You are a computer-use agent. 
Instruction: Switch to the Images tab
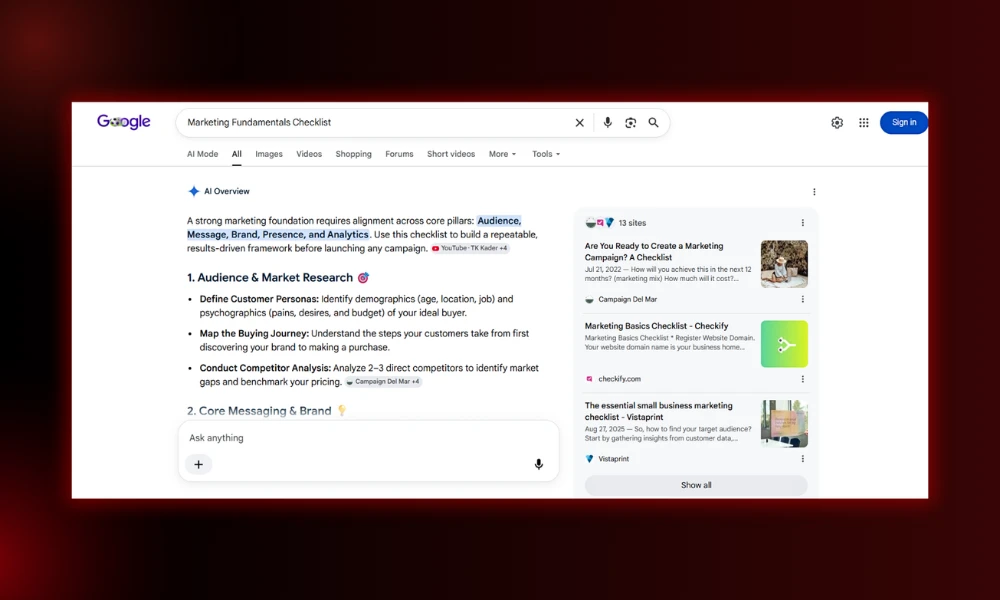[268, 154]
